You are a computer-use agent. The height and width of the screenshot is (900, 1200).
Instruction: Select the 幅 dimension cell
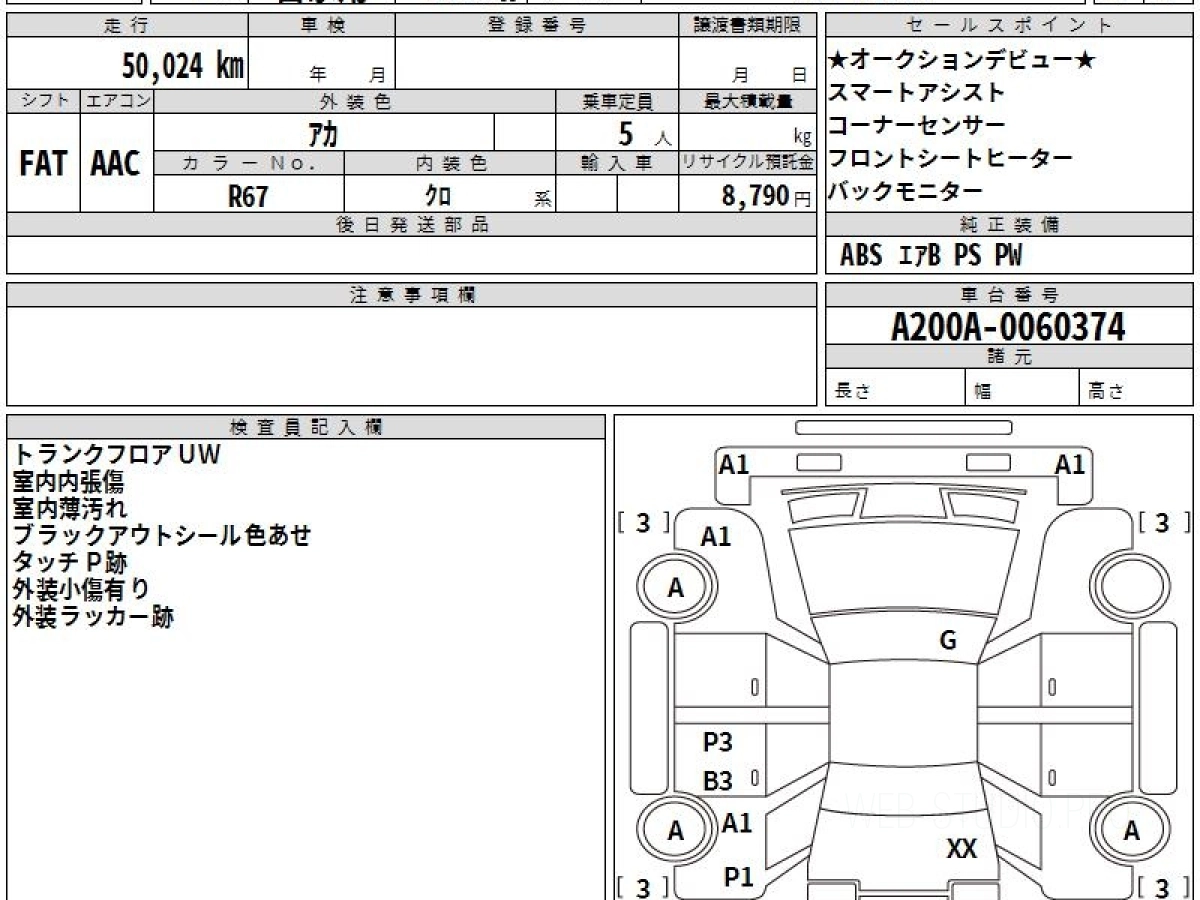click(1022, 388)
